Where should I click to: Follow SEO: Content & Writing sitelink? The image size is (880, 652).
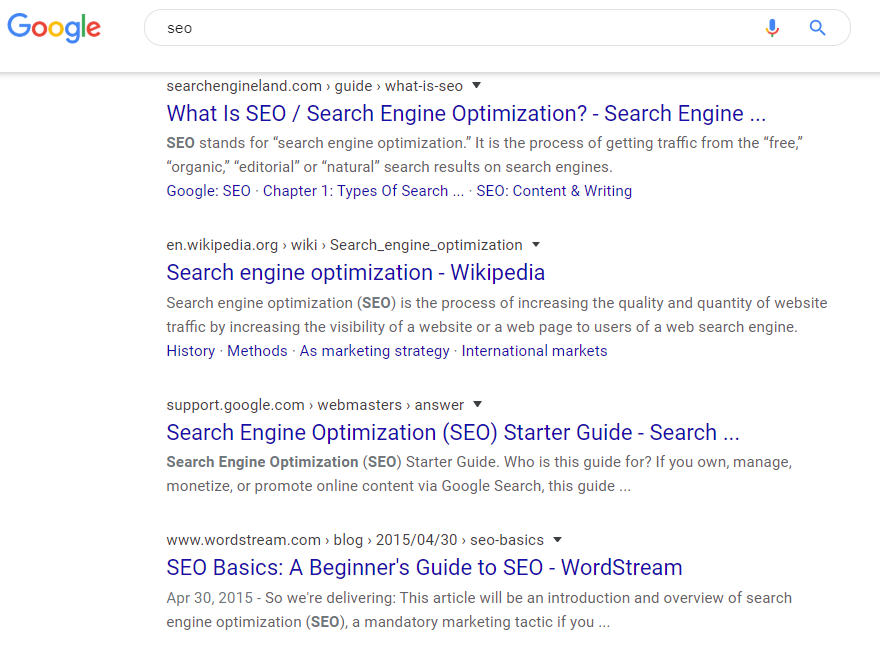click(x=554, y=191)
